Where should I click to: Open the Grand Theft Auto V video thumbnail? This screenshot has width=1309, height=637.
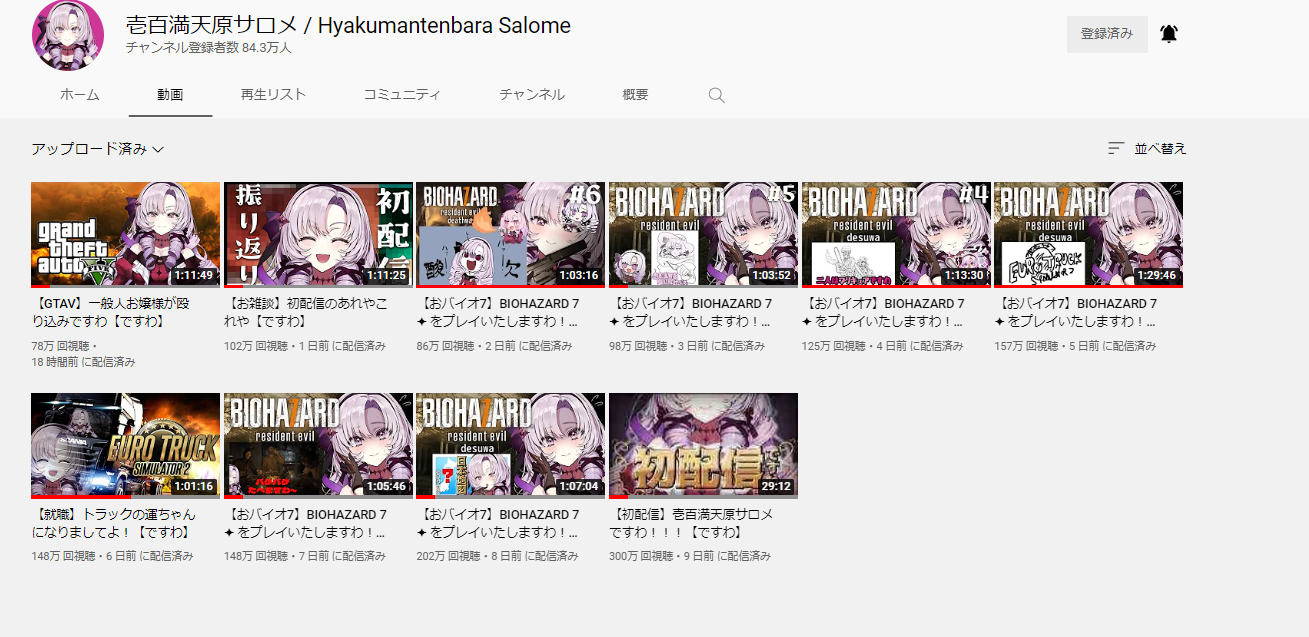[125, 234]
